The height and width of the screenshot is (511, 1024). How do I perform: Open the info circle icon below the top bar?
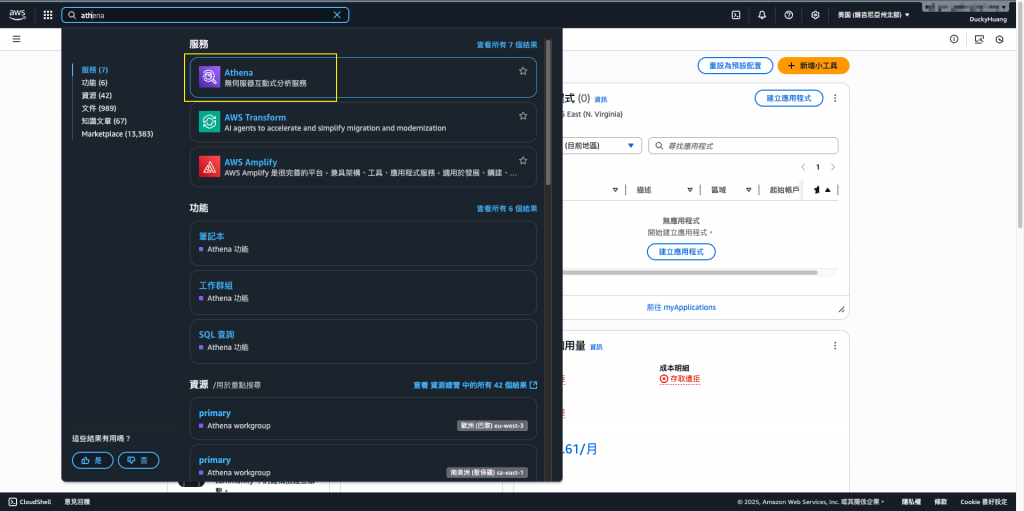click(954, 39)
